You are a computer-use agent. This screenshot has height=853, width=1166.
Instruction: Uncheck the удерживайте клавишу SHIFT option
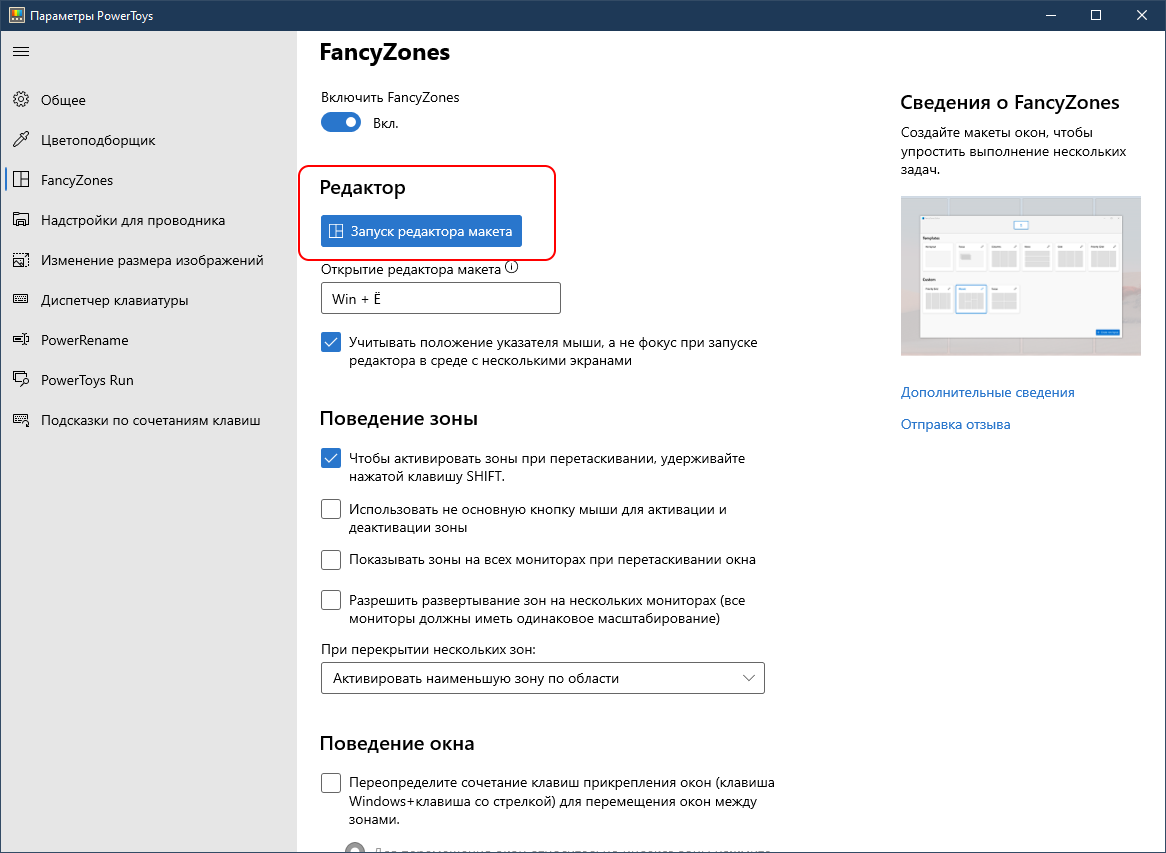331,458
